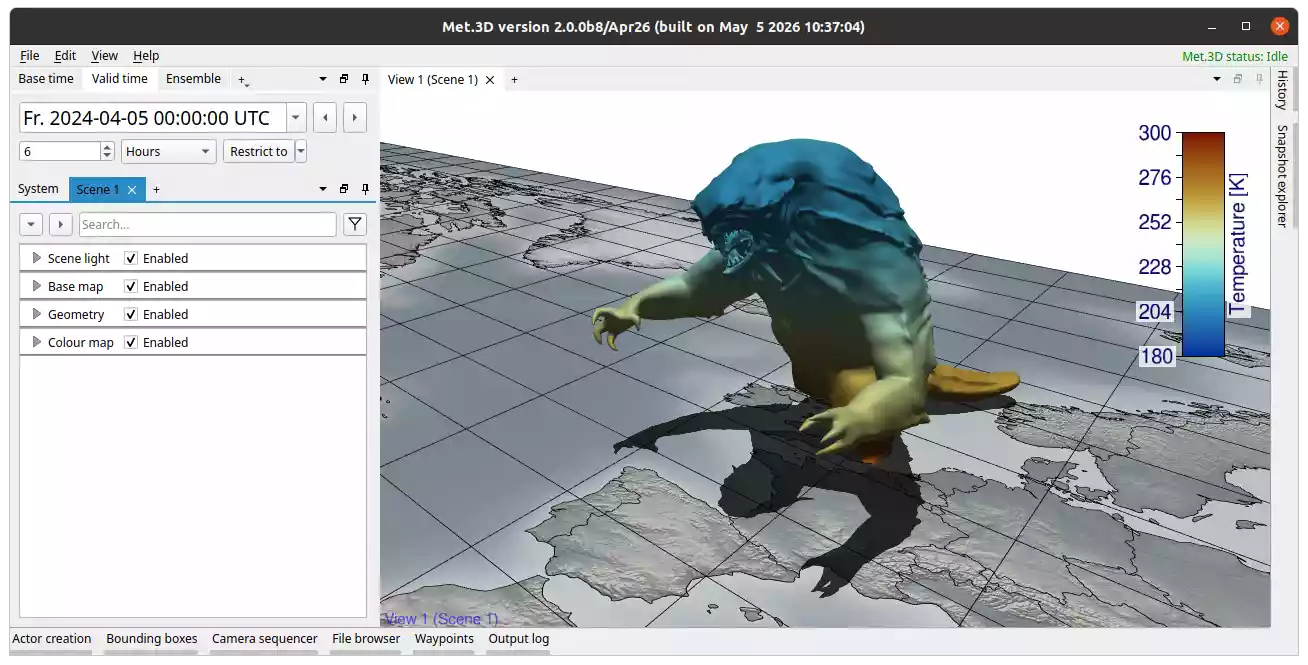This screenshot has height=665, width=1308.
Task: Pin the view dock widget
Action: 1259,79
